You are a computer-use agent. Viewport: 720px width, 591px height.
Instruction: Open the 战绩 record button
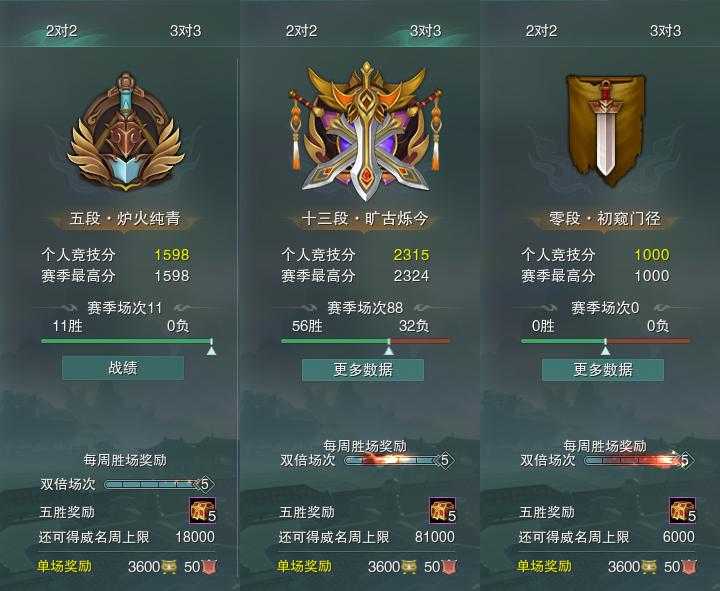123,368
